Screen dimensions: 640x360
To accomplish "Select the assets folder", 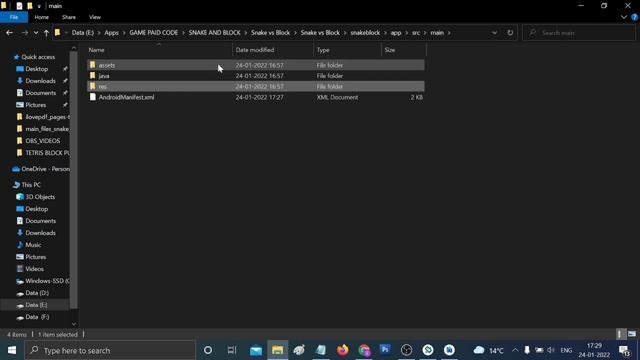I will tap(256, 65).
